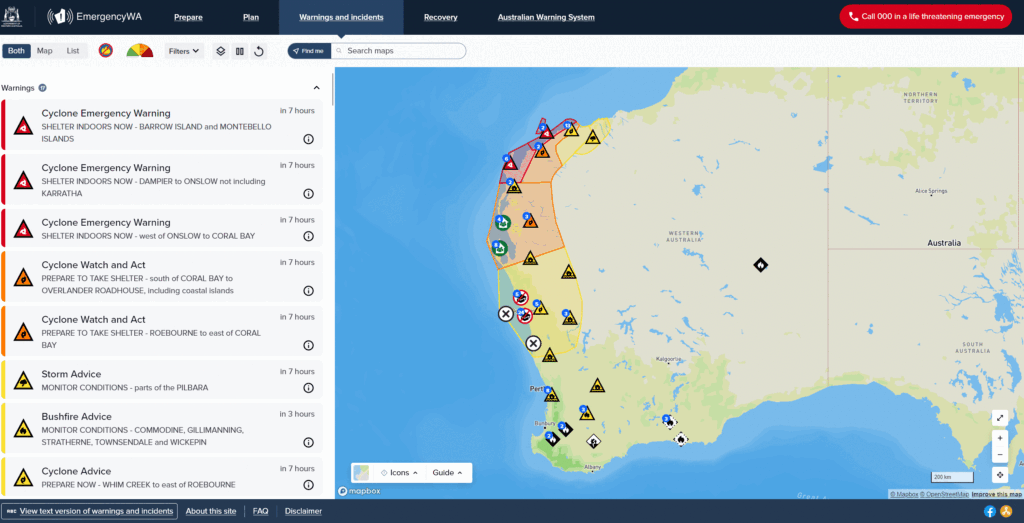This screenshot has height=523, width=1024.
Task: Open the Filters dropdown
Action: point(184,51)
